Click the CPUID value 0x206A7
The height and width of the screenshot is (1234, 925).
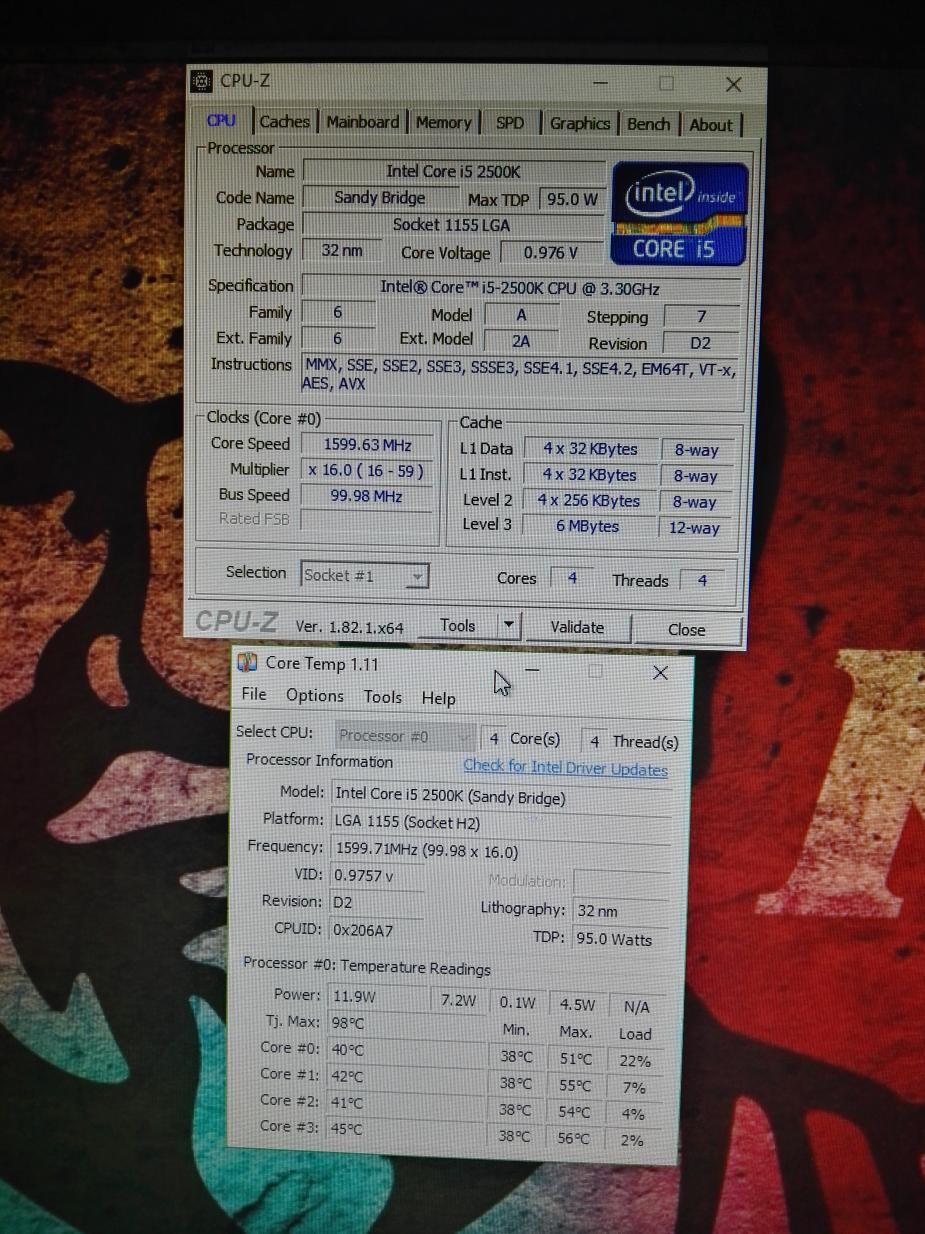coord(377,930)
